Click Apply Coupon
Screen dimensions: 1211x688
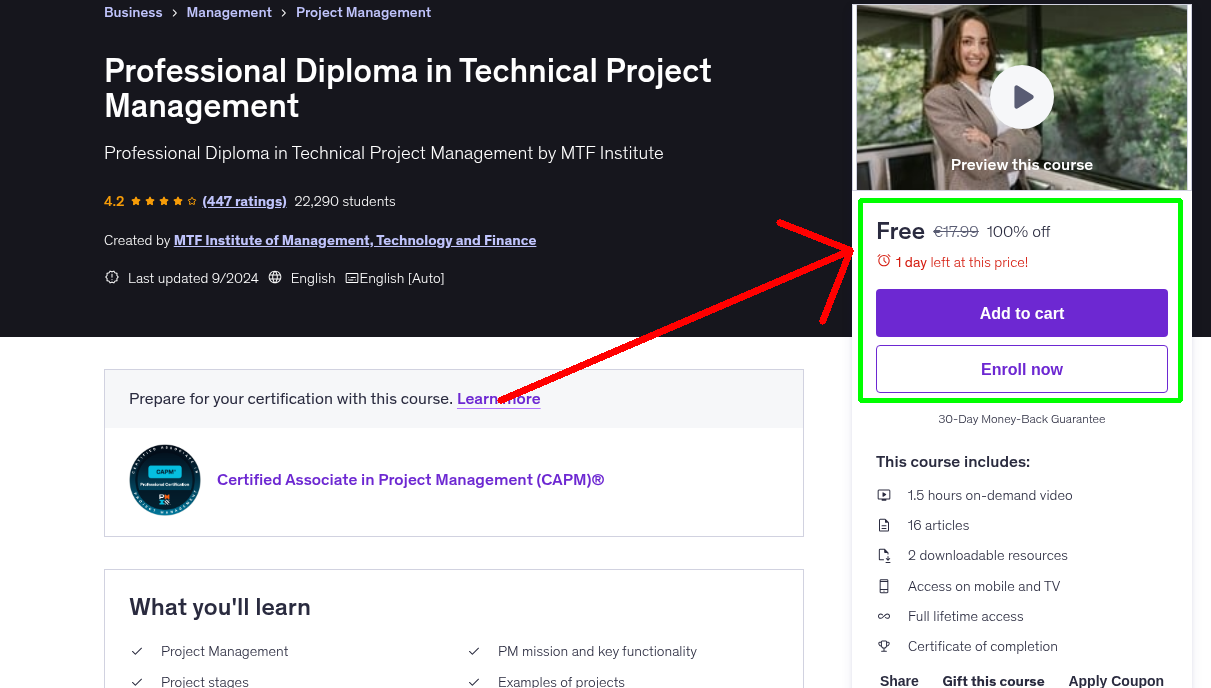[x=1116, y=680]
